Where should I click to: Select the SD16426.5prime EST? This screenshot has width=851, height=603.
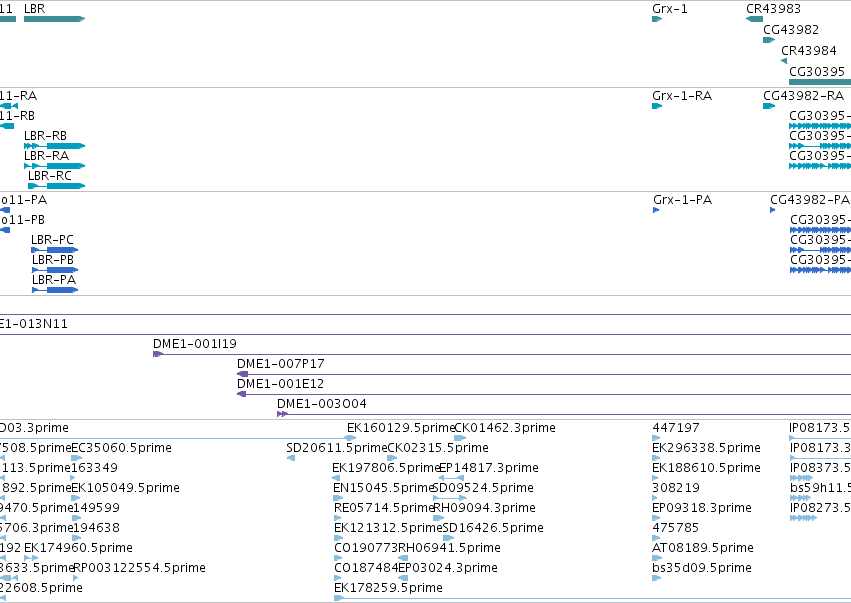click(448, 538)
